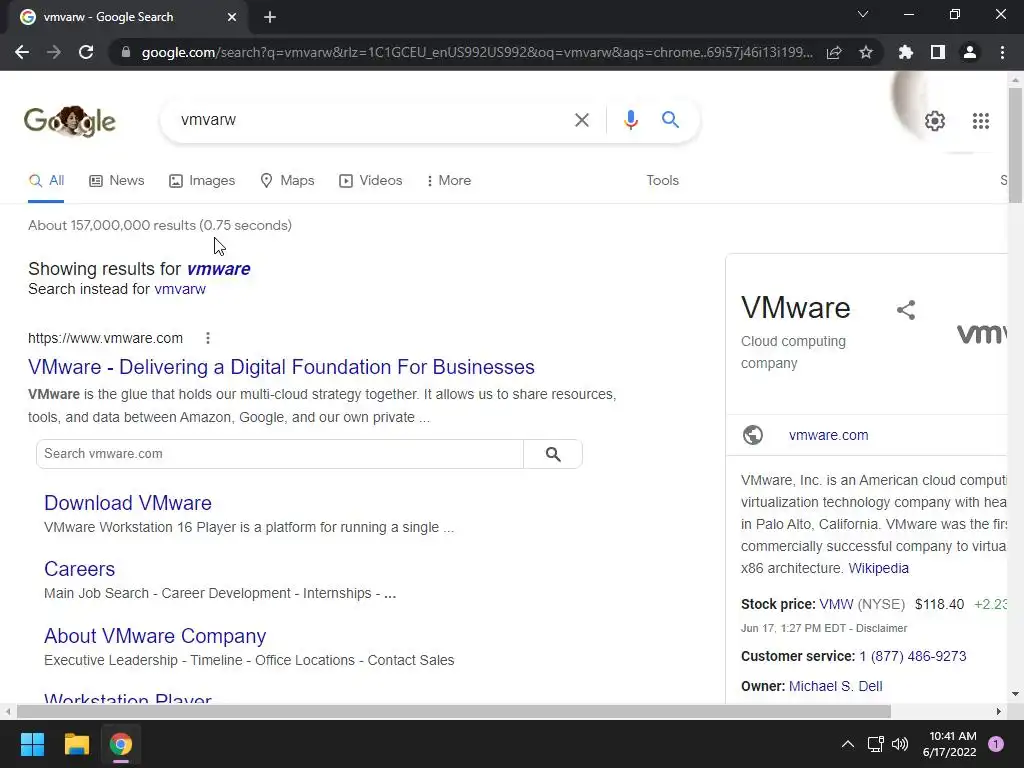Share this page from address bar
This screenshot has width=1024, height=768.
pyautogui.click(x=834, y=52)
